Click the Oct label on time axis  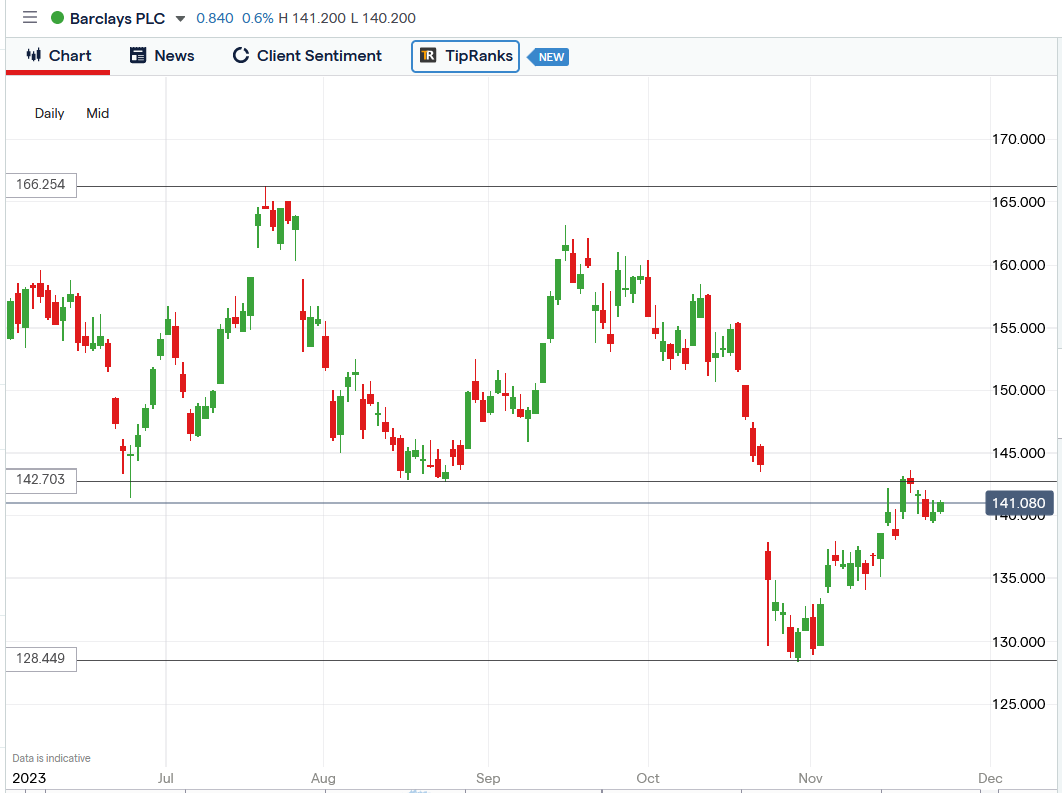[x=647, y=778]
